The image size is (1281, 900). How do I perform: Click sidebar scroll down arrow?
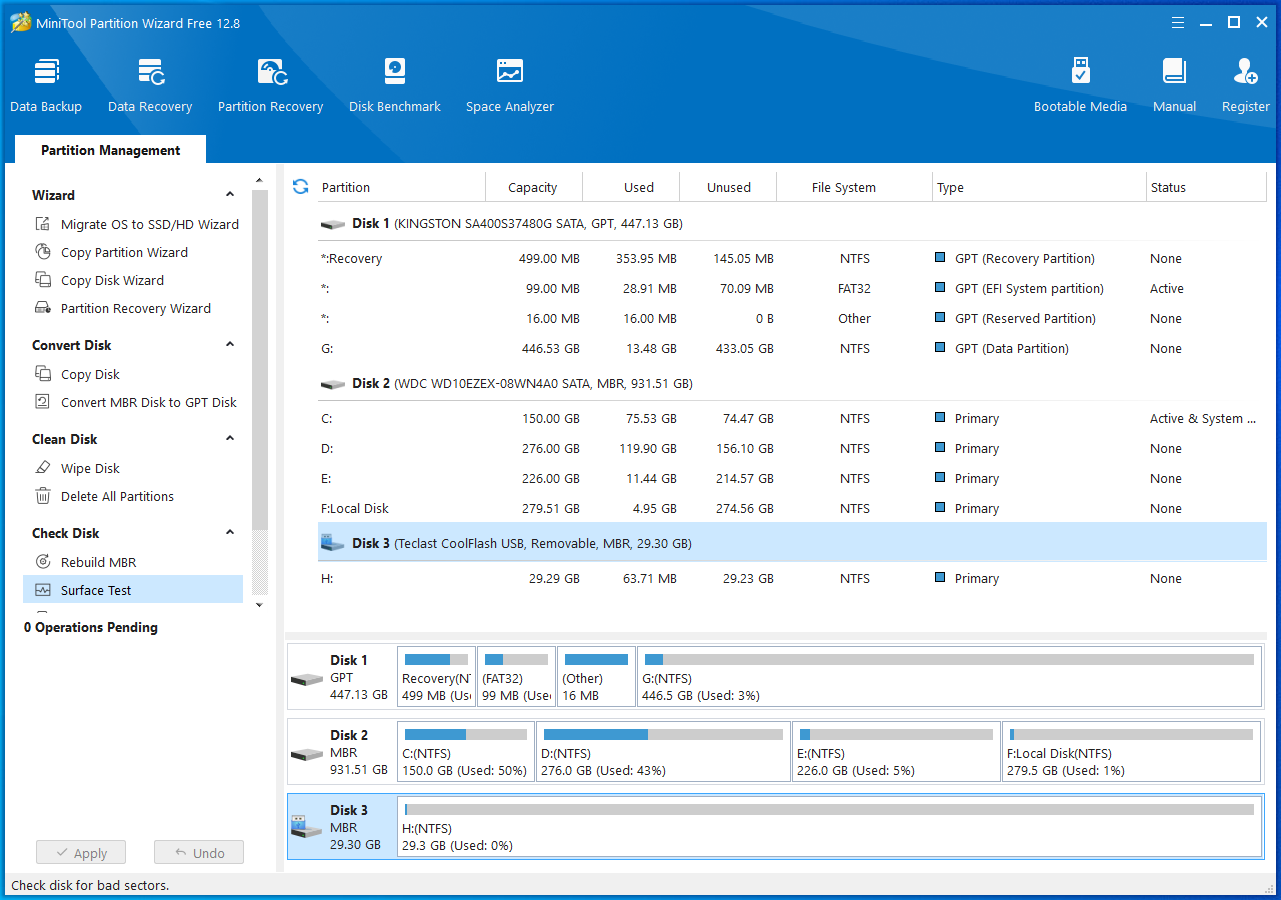260,605
